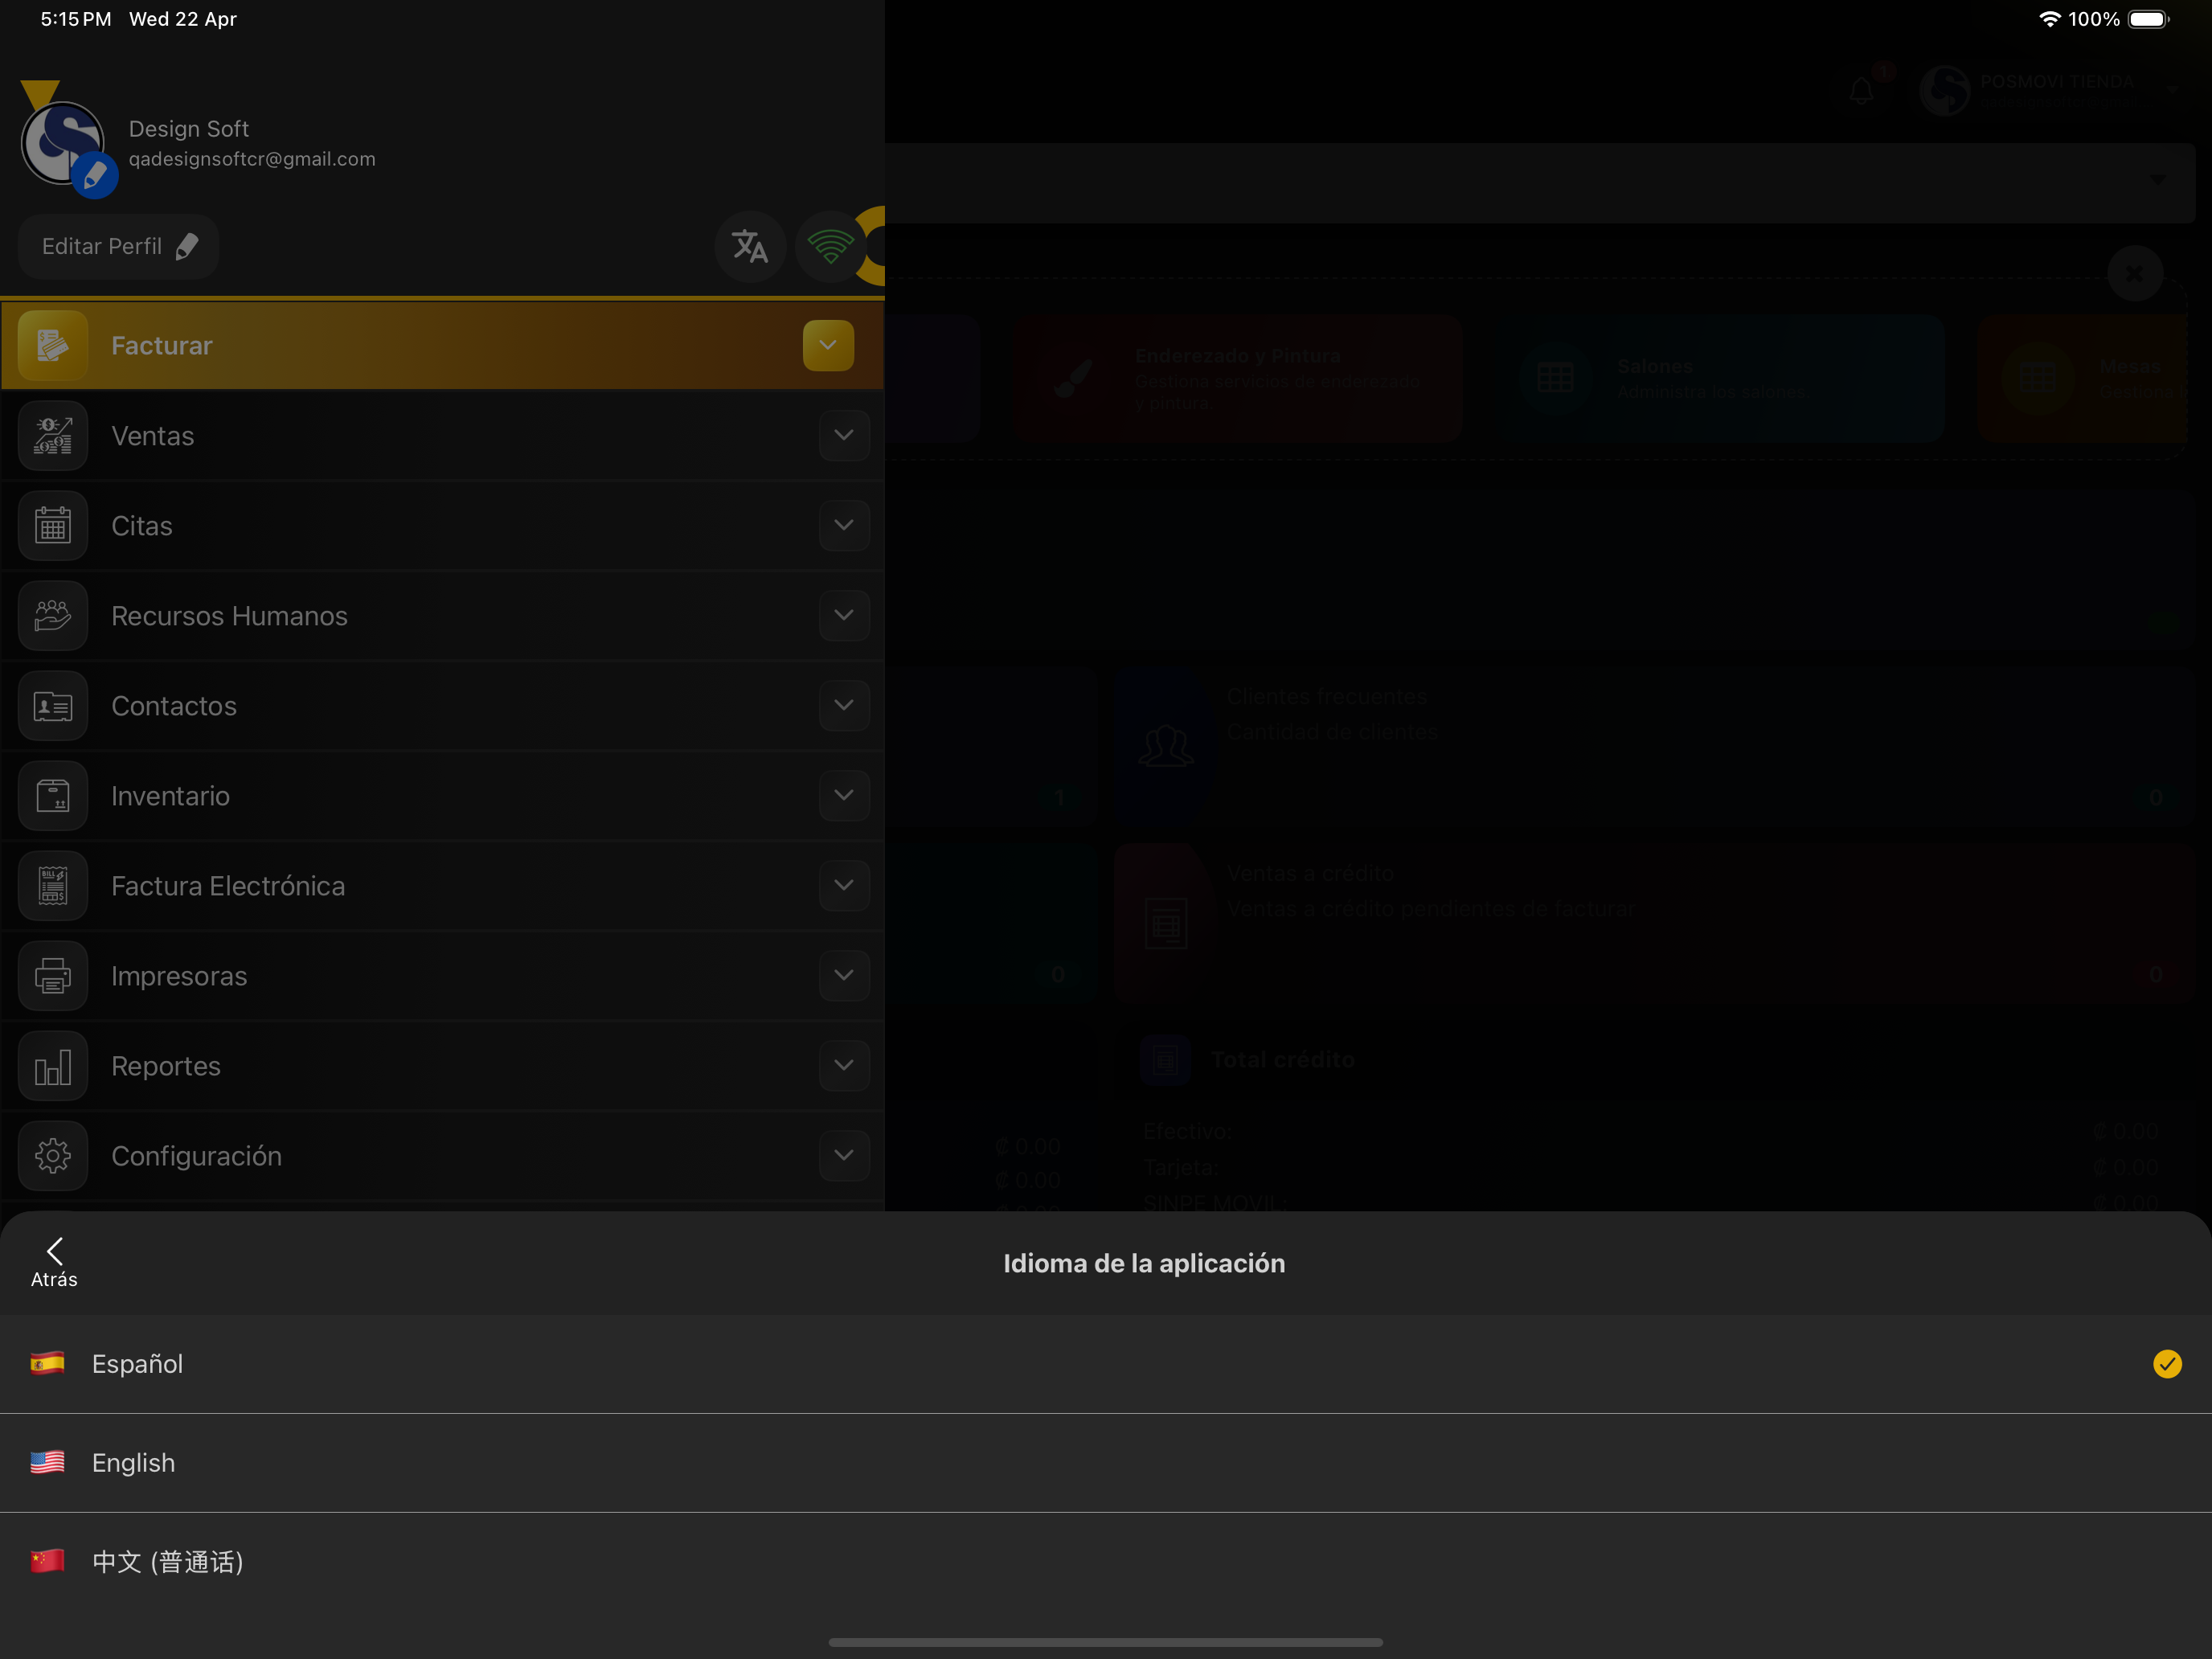Tap the iOS wifi status icon
This screenshot has width=2212, height=1659.
click(x=2049, y=19)
